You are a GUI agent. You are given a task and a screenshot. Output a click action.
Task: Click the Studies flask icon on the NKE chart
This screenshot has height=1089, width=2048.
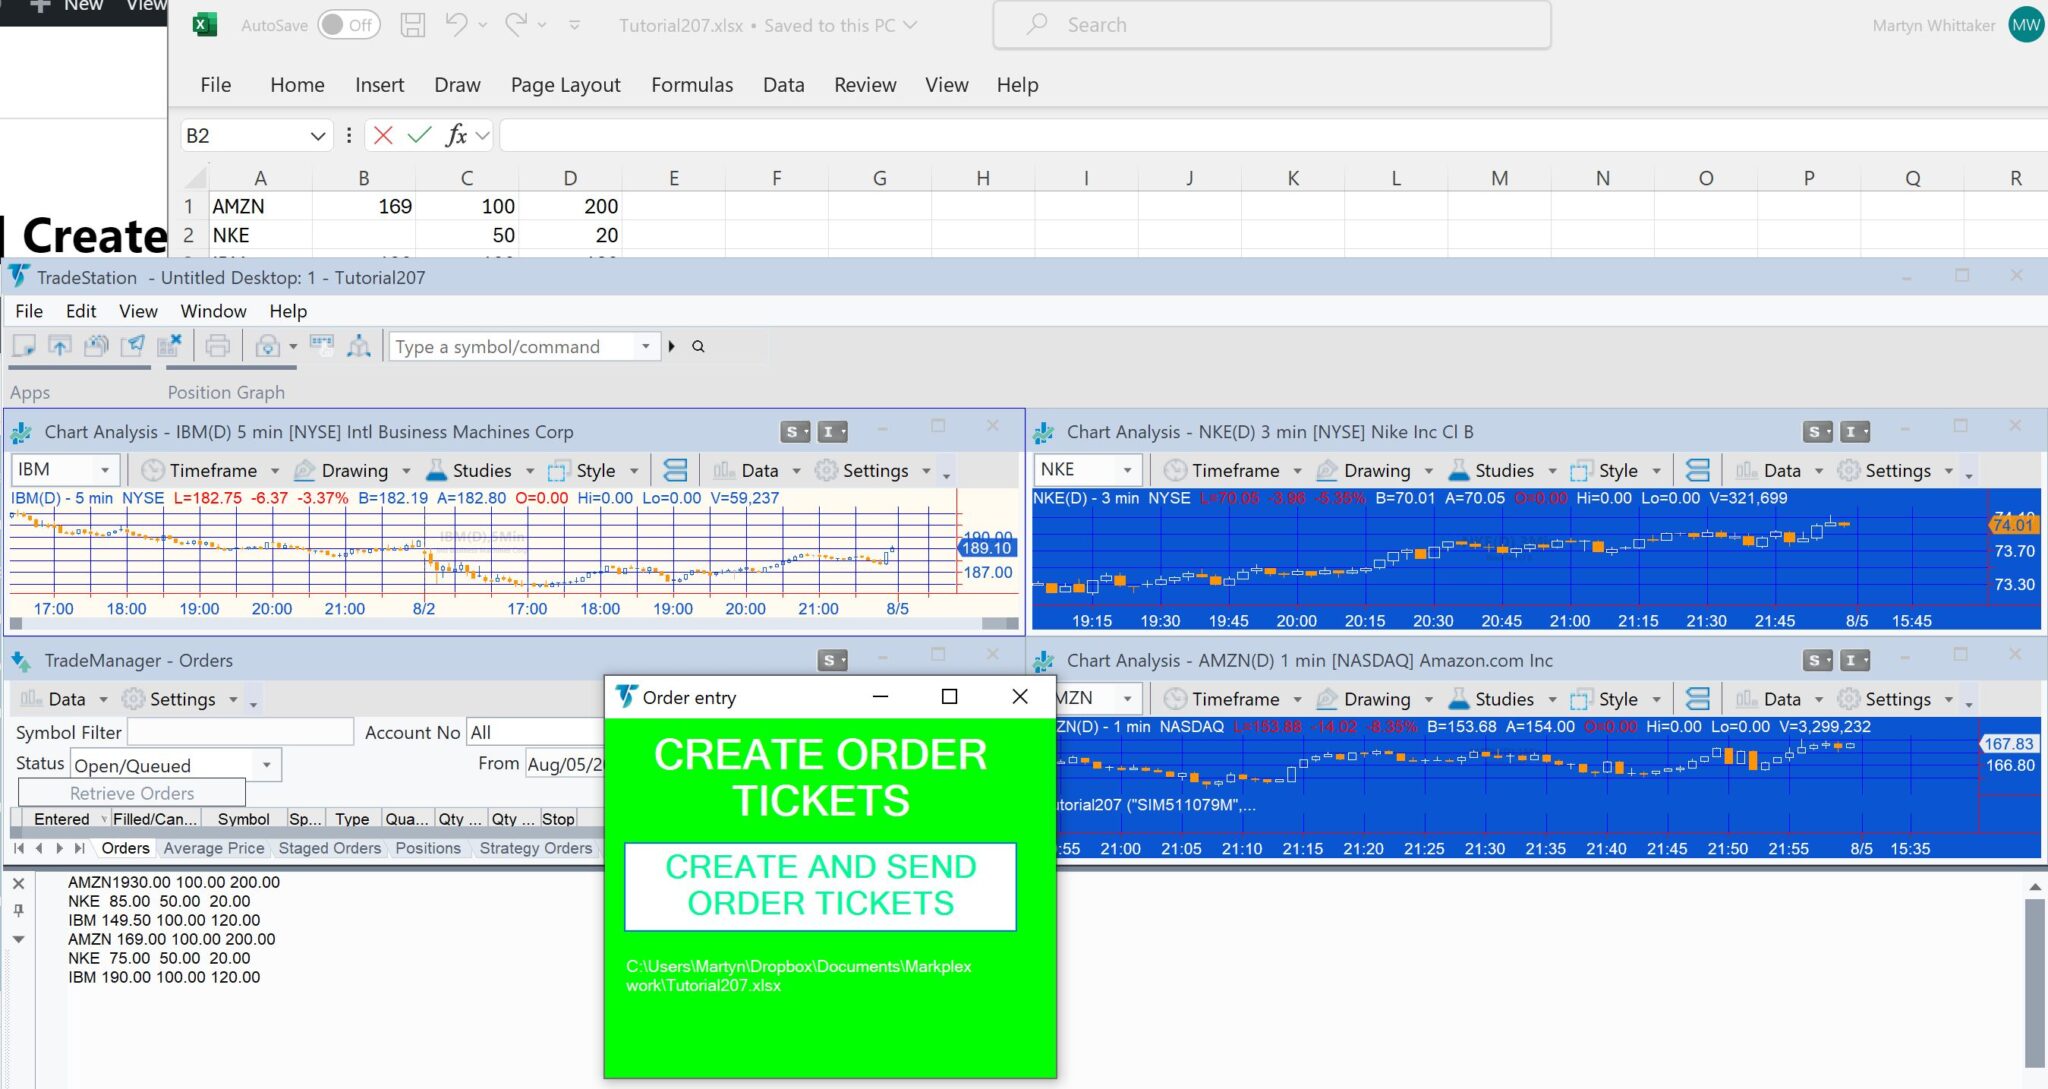click(x=1458, y=470)
